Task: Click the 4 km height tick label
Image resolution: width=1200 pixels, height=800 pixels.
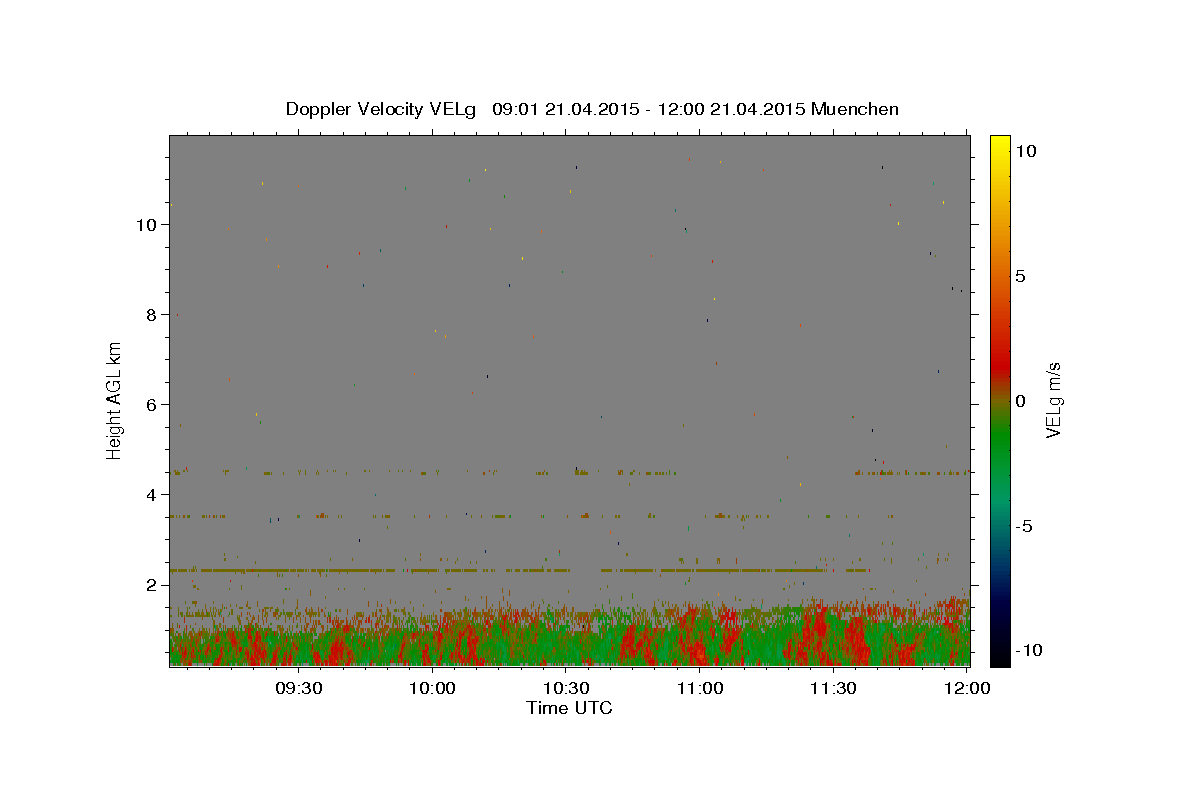Action: pos(151,494)
